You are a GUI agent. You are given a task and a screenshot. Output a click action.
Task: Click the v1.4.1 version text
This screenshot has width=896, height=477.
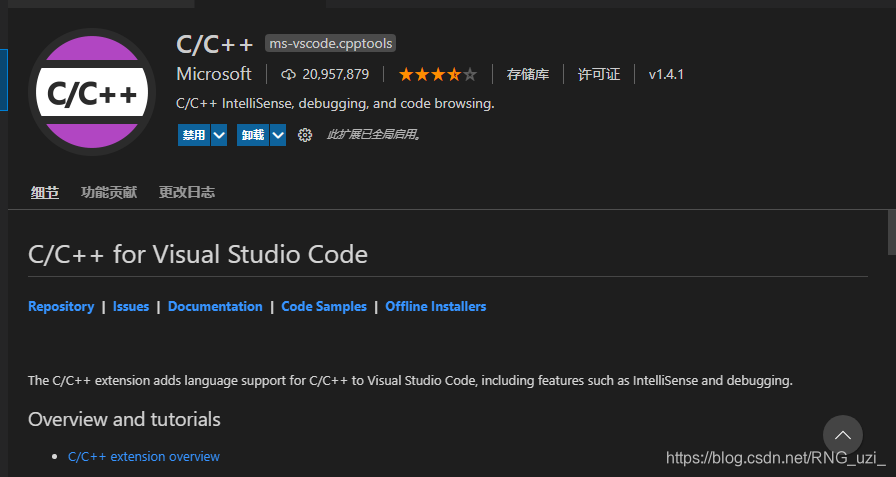666,74
